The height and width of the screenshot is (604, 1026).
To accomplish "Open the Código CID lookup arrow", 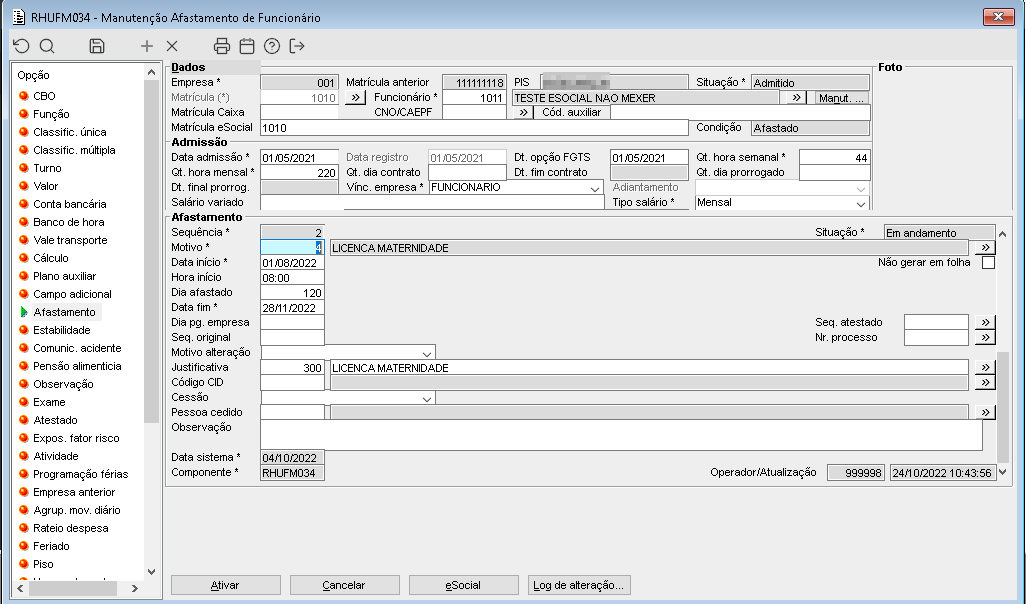I will pyautogui.click(x=985, y=382).
